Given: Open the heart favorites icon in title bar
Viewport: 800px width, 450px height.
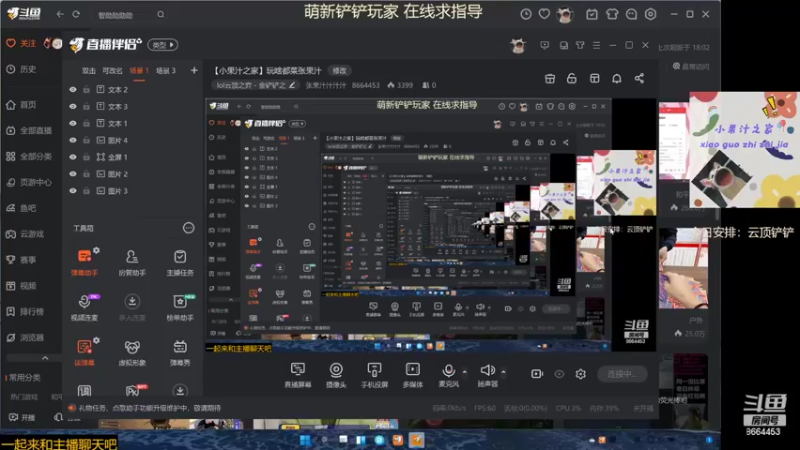Looking at the screenshot, I should [544, 14].
